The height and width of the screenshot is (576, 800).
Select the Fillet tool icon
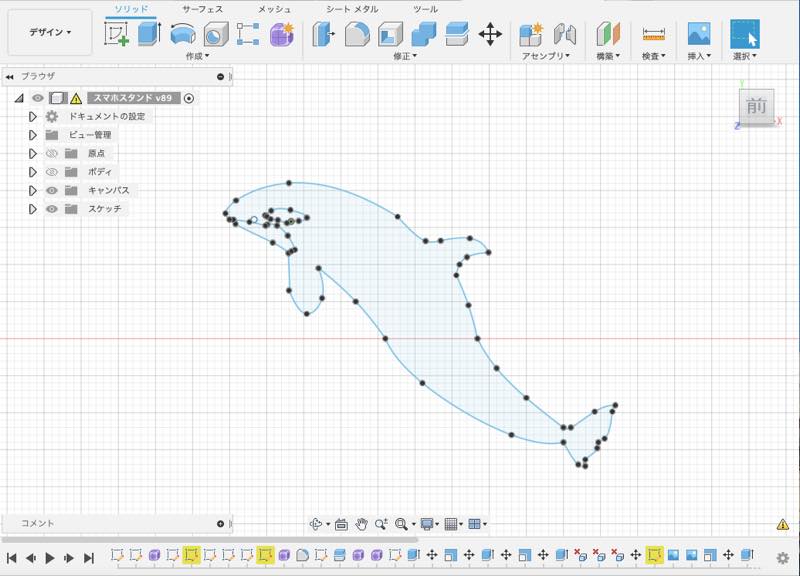(x=357, y=34)
